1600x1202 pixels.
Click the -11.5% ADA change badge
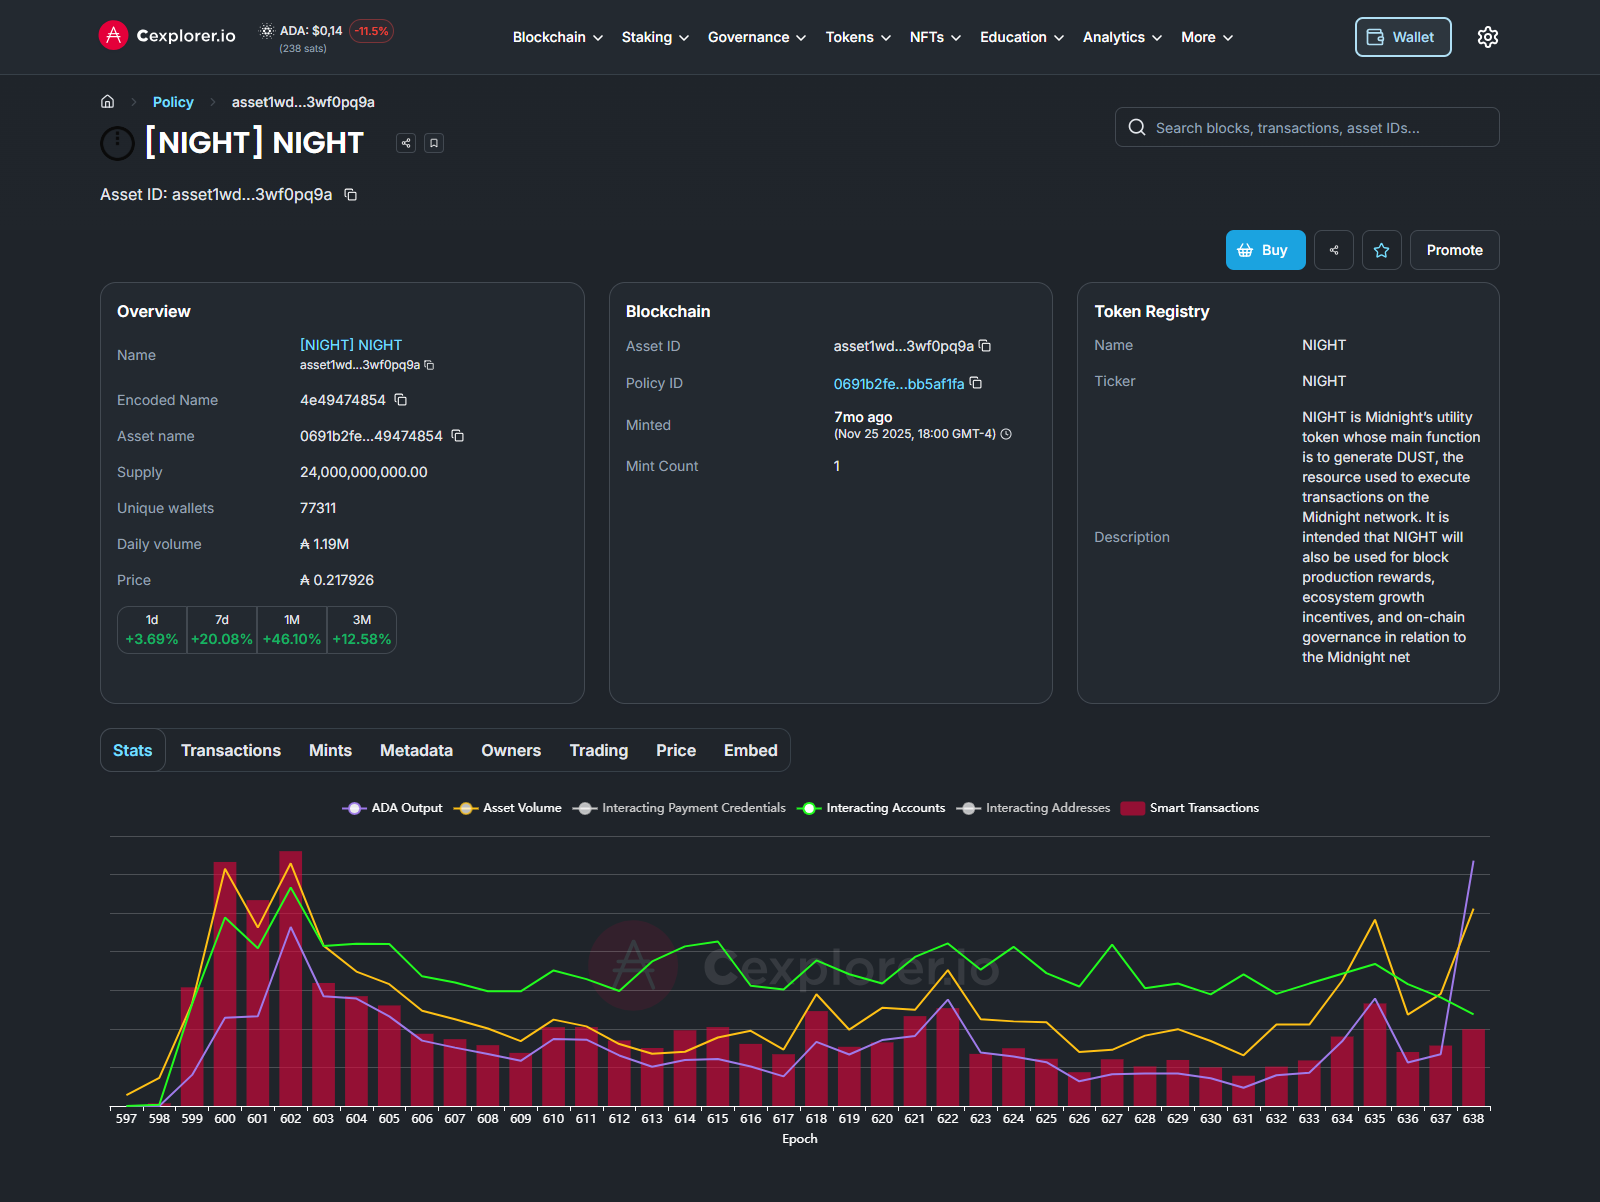point(372,31)
